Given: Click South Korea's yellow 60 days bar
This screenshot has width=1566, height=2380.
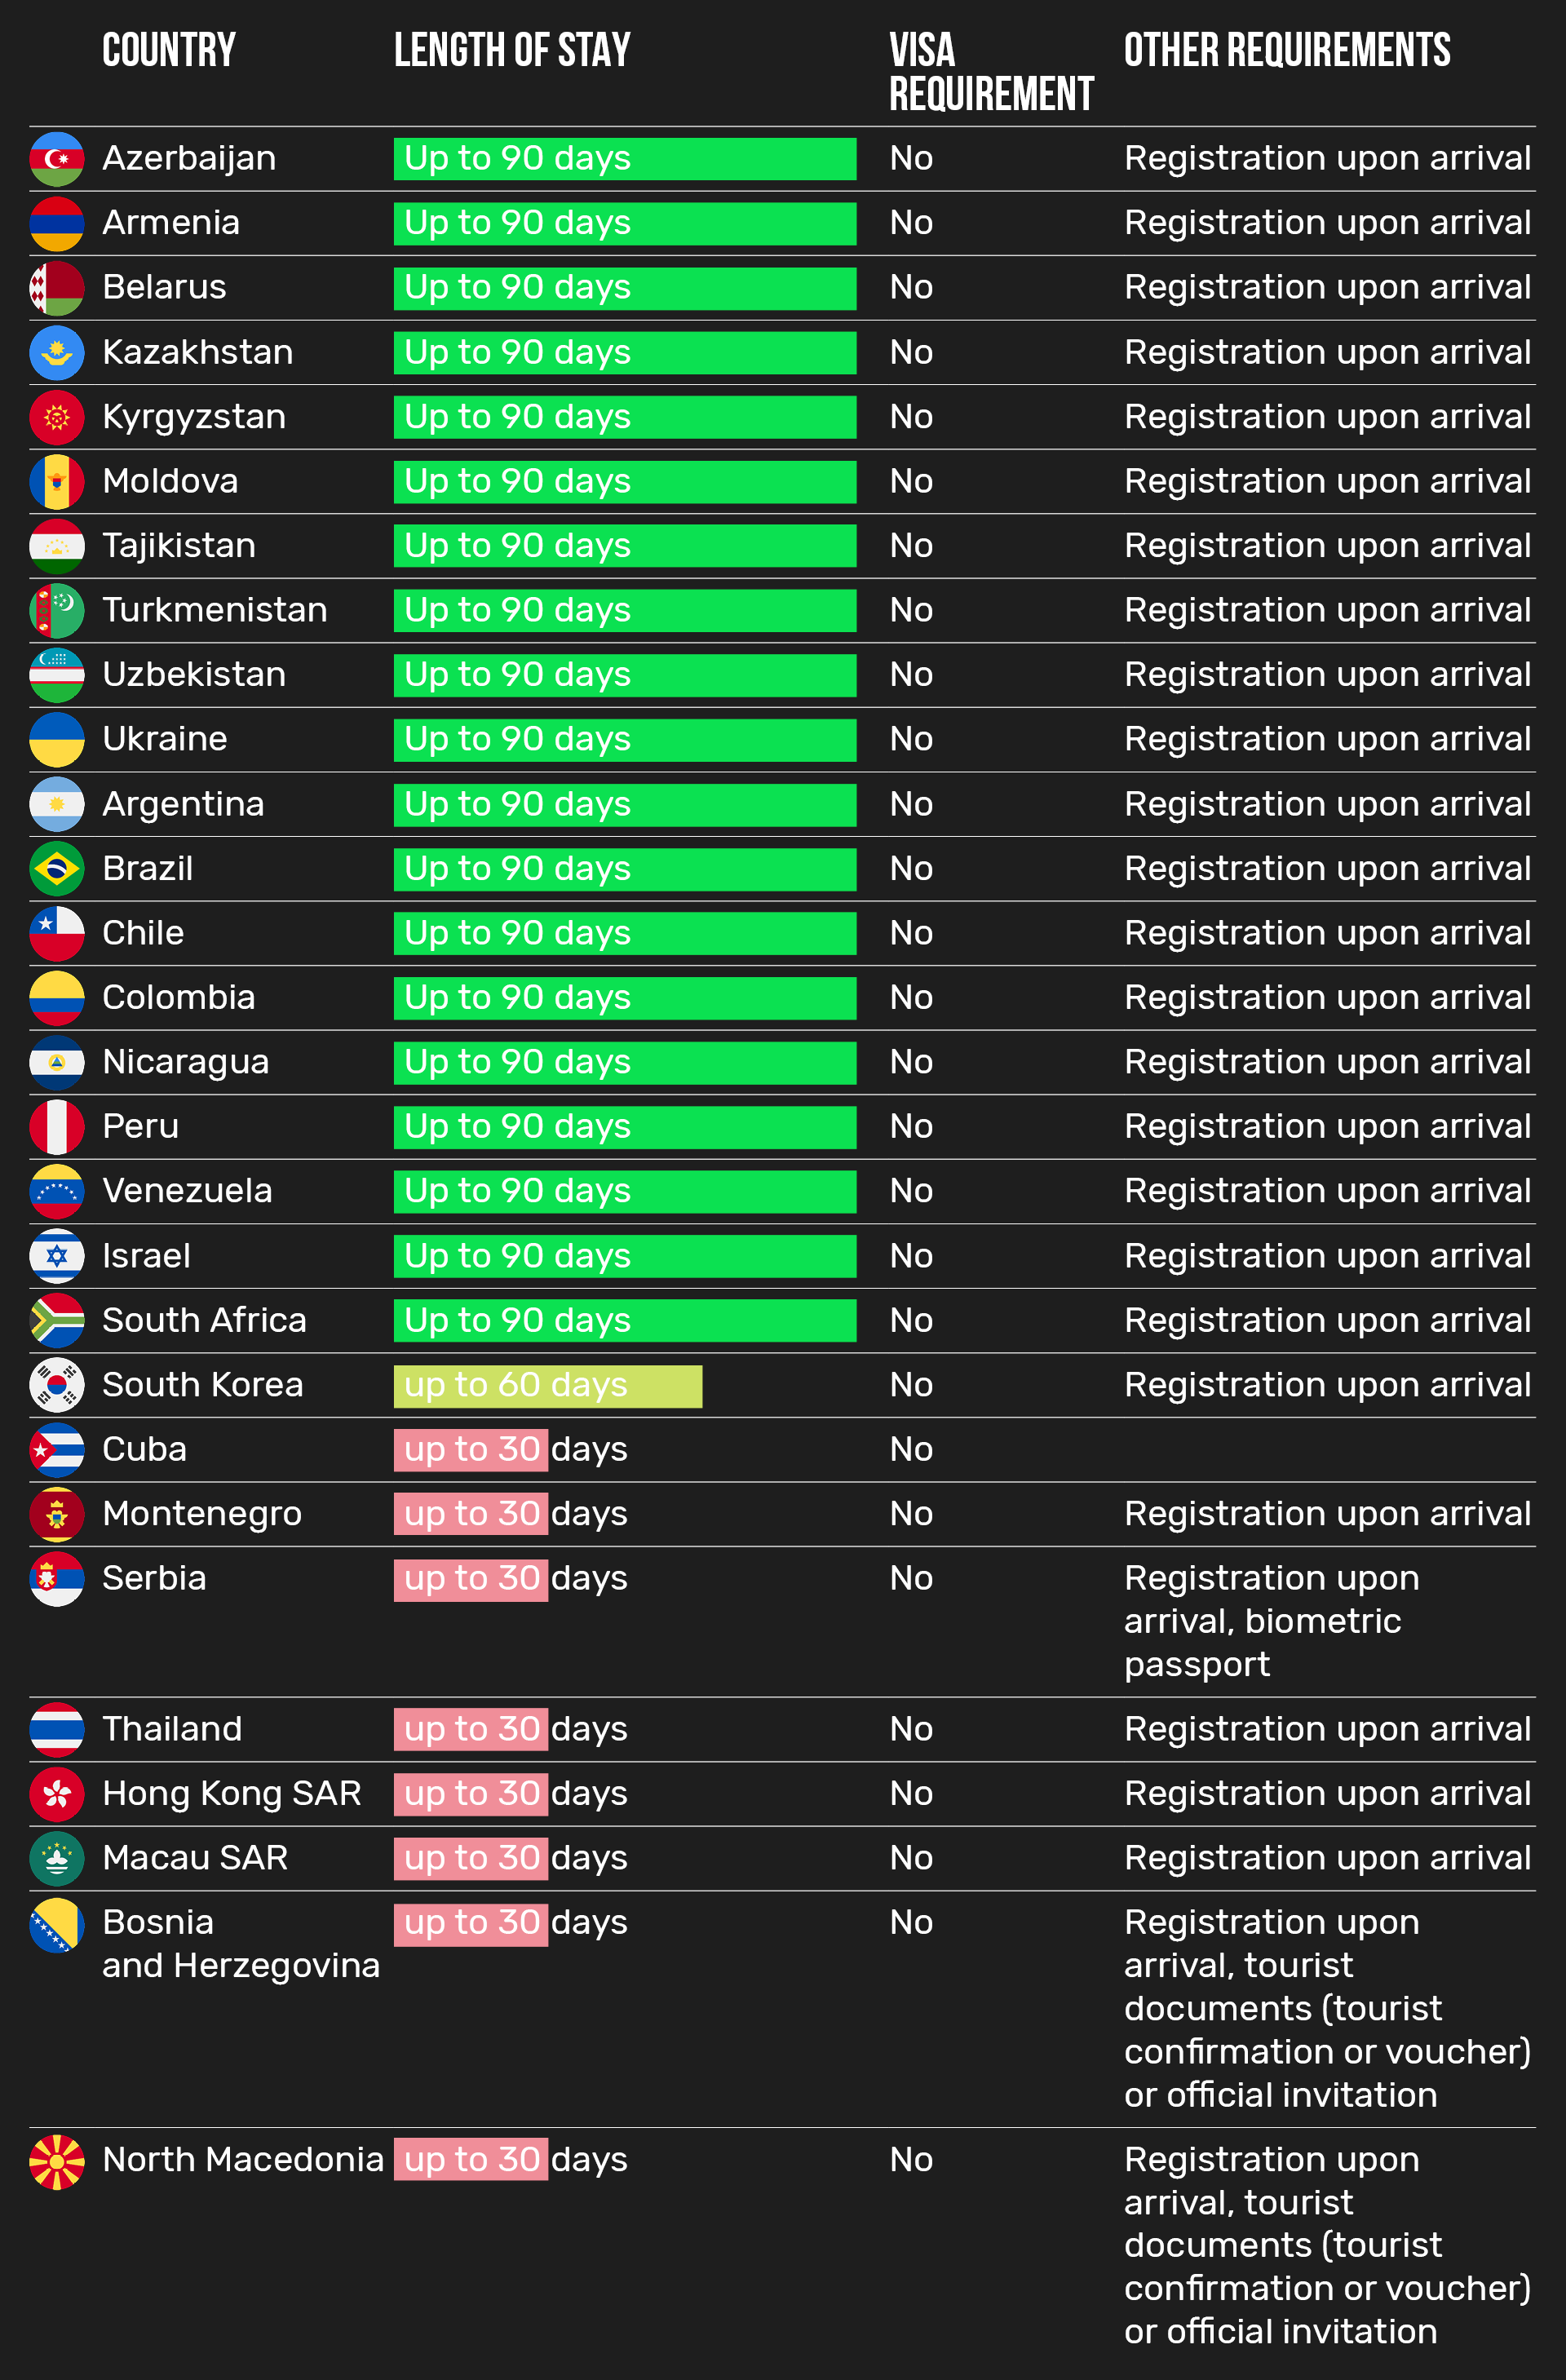Looking at the screenshot, I should (547, 1386).
